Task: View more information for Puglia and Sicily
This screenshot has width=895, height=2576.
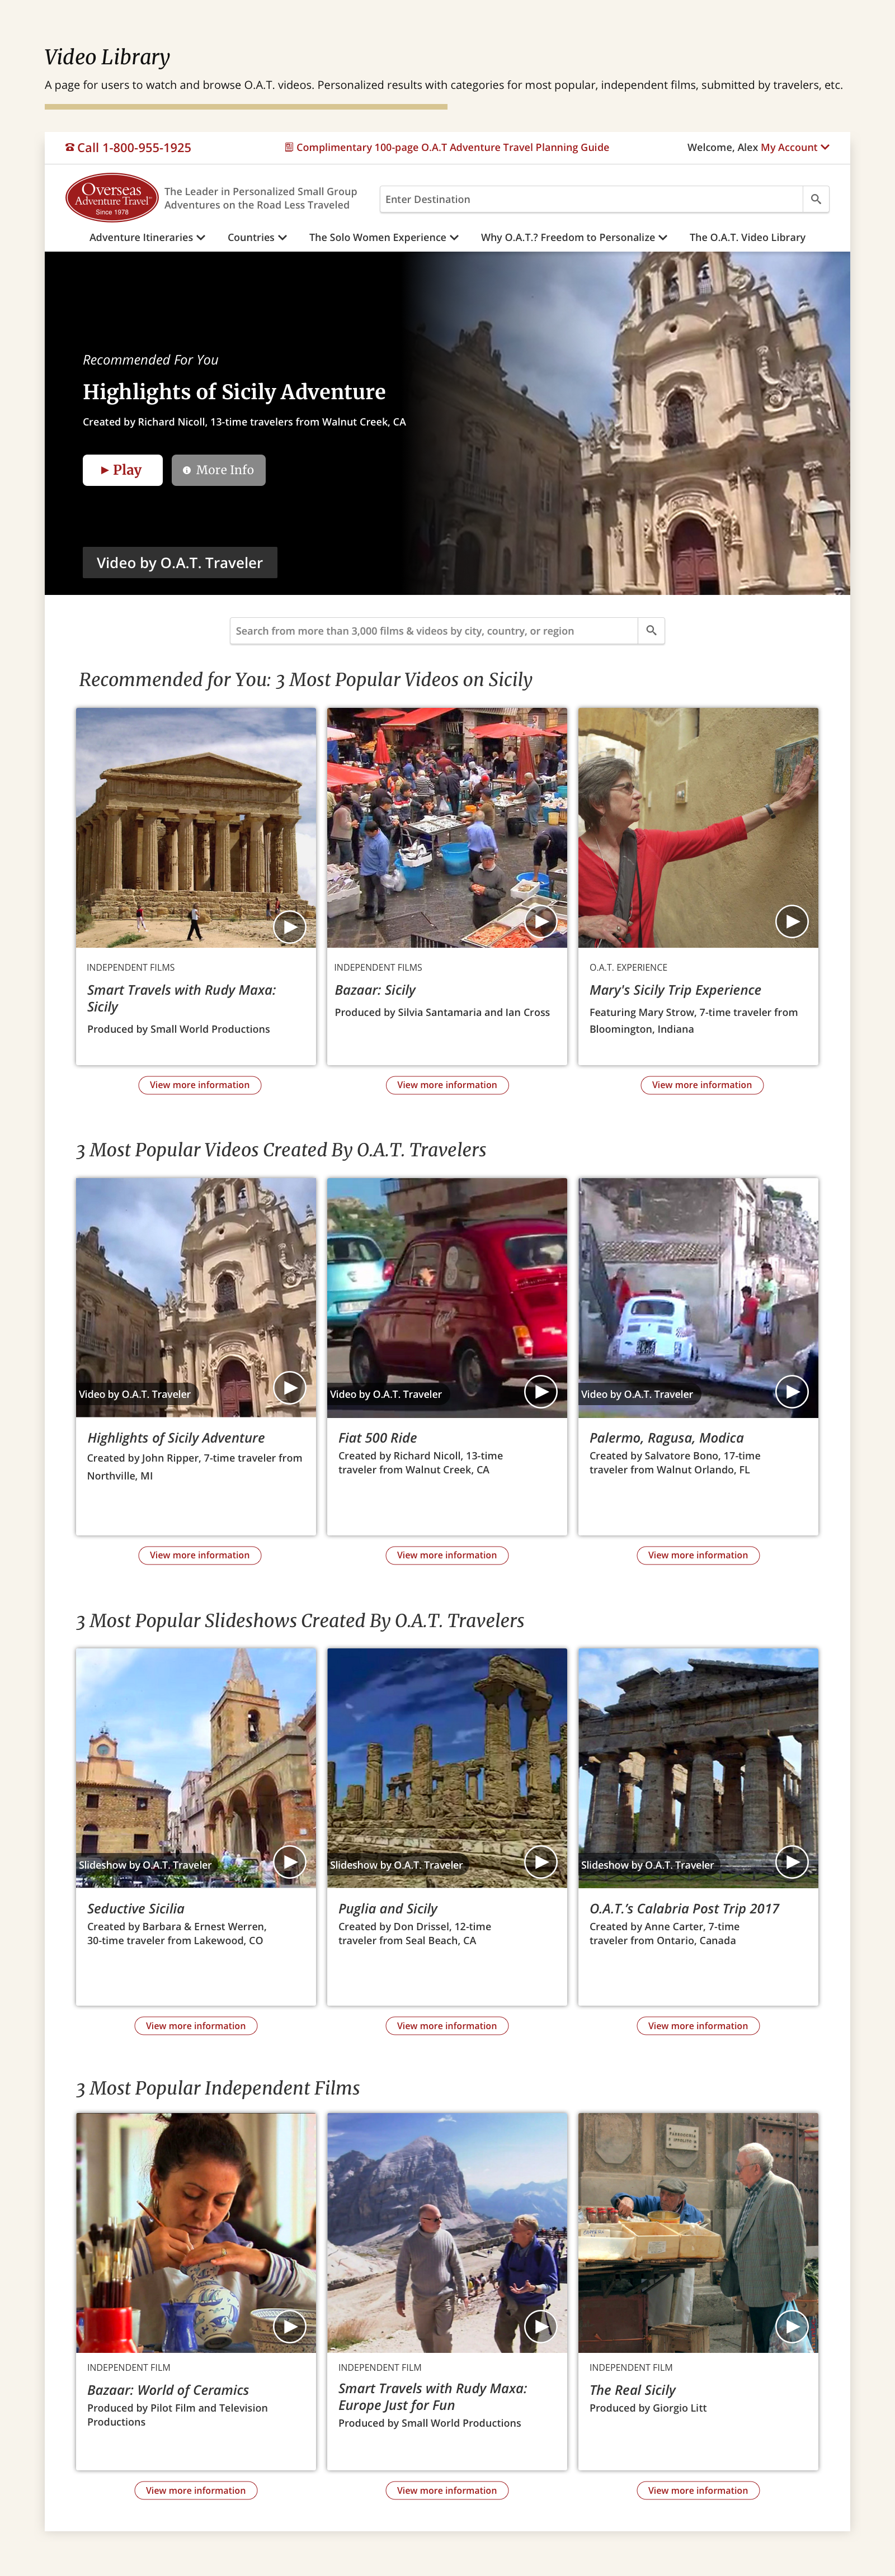Action: point(447,2026)
